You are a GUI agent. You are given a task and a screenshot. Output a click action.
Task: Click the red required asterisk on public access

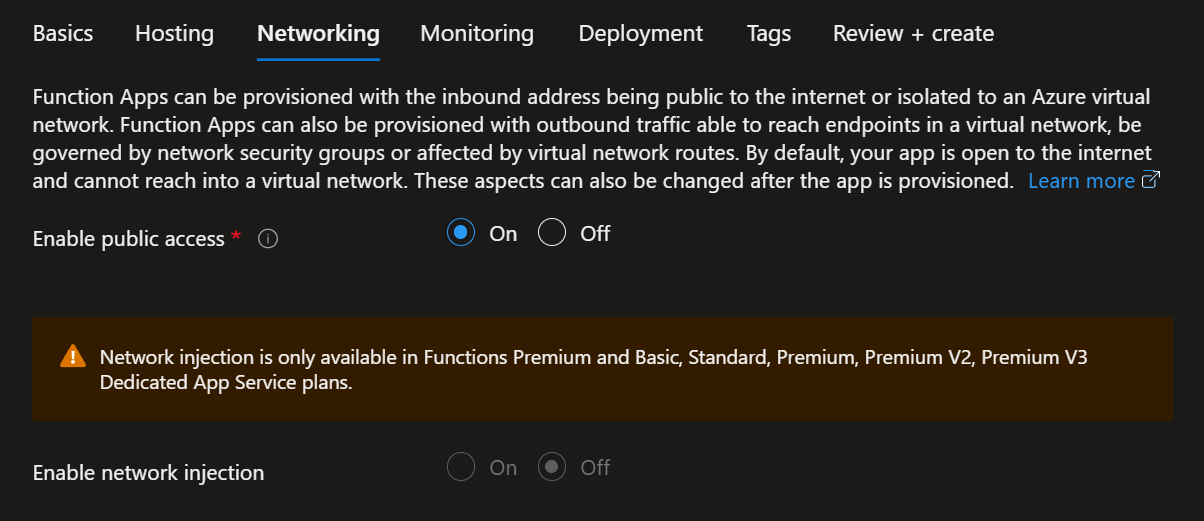click(236, 237)
